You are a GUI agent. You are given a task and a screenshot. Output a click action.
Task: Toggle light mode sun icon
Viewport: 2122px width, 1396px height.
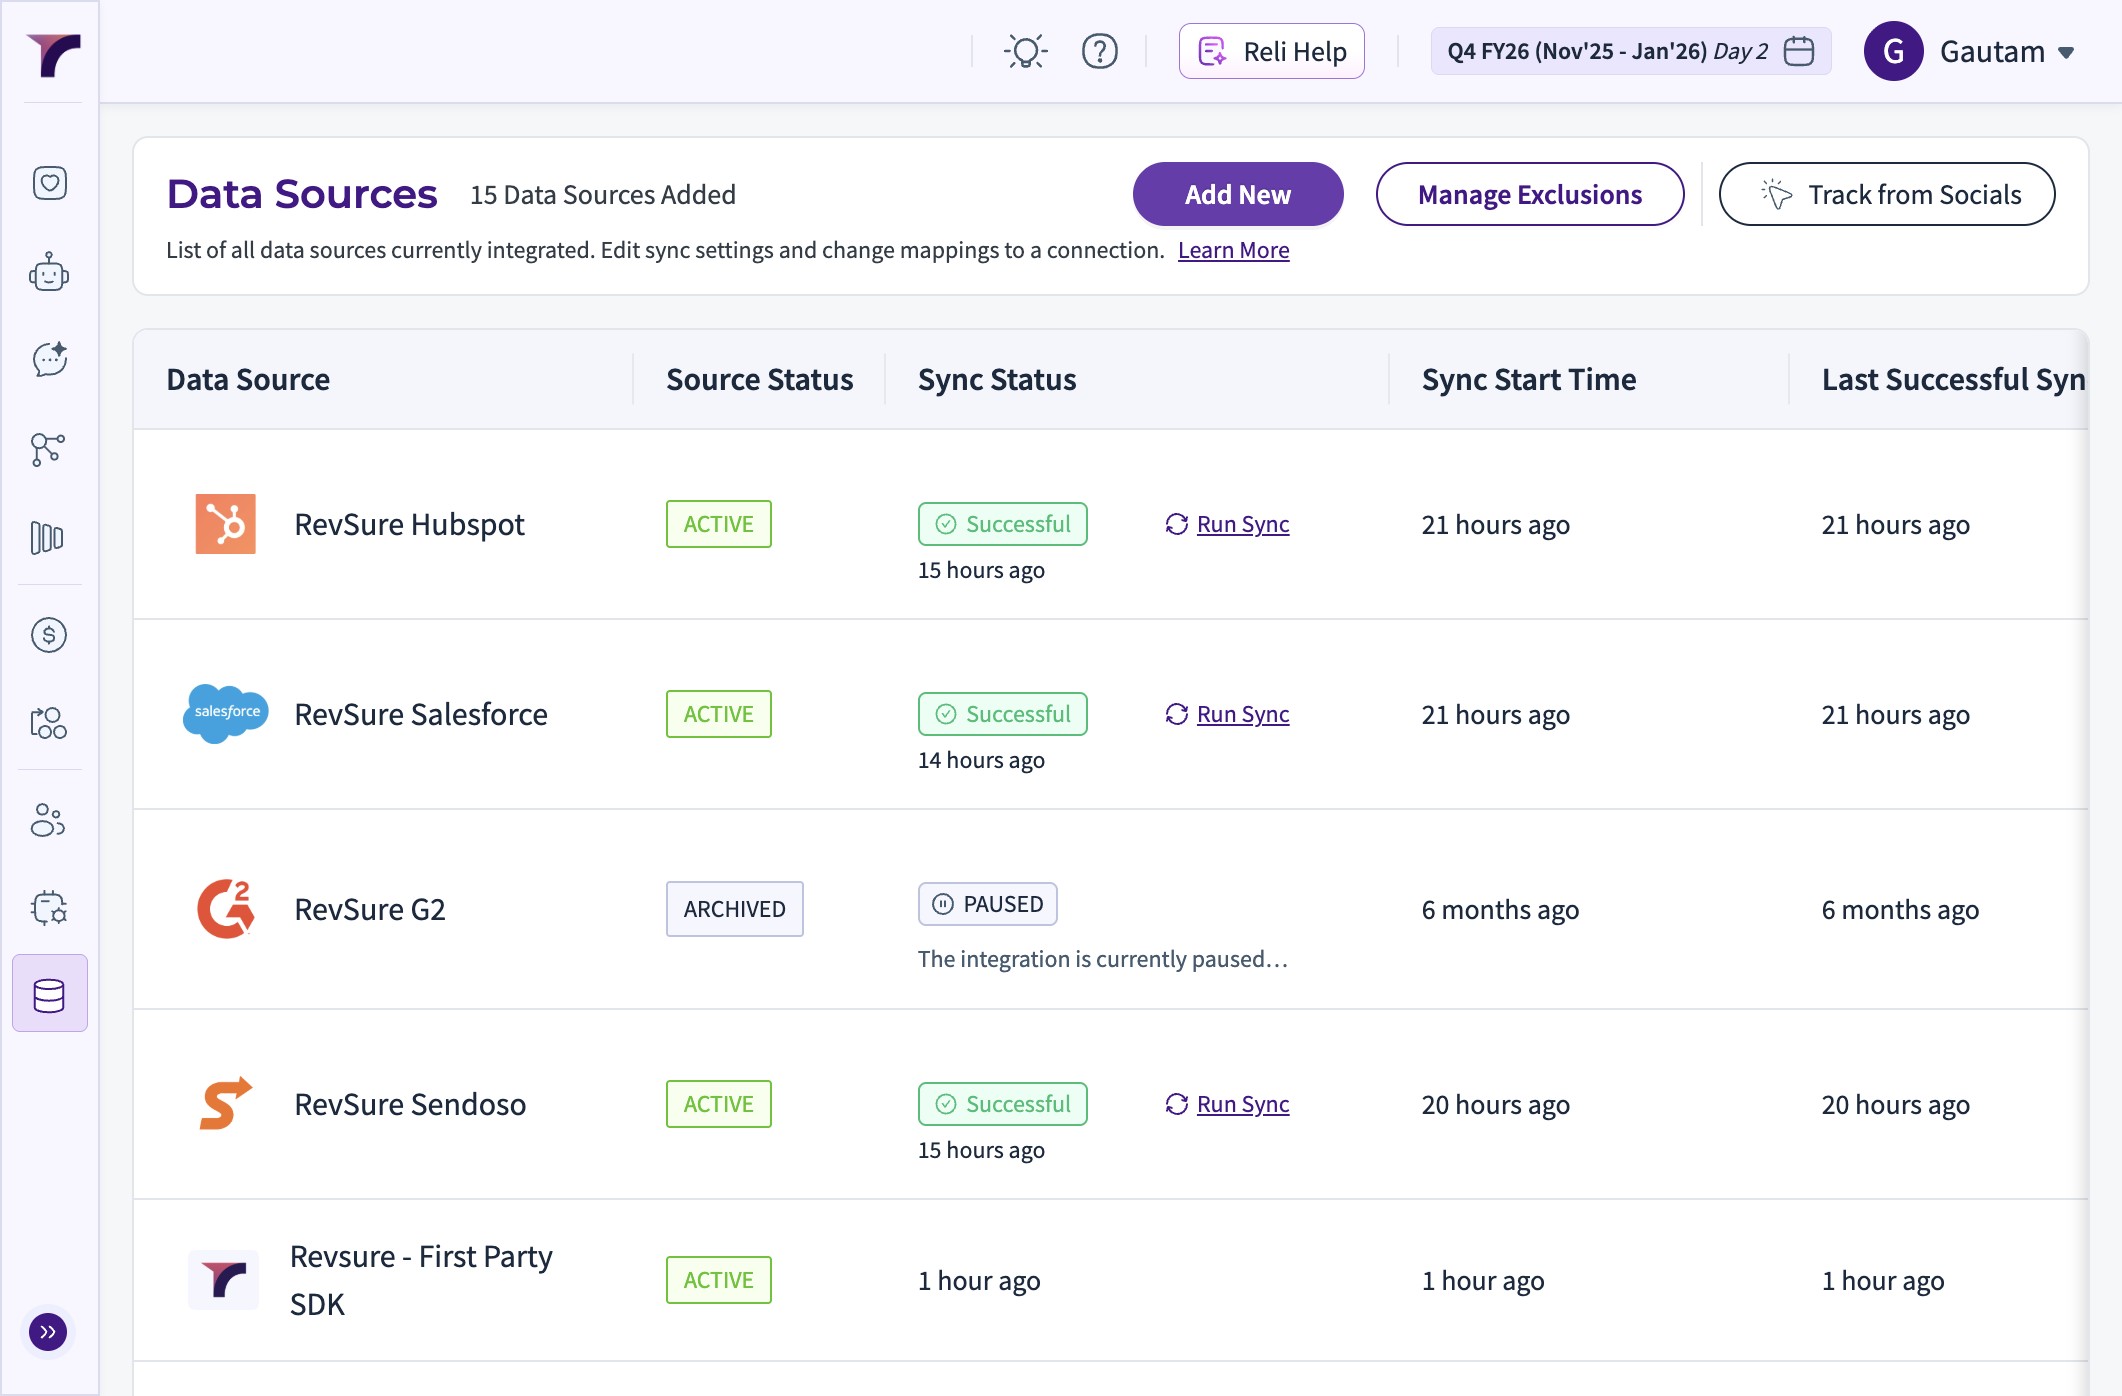[1025, 51]
